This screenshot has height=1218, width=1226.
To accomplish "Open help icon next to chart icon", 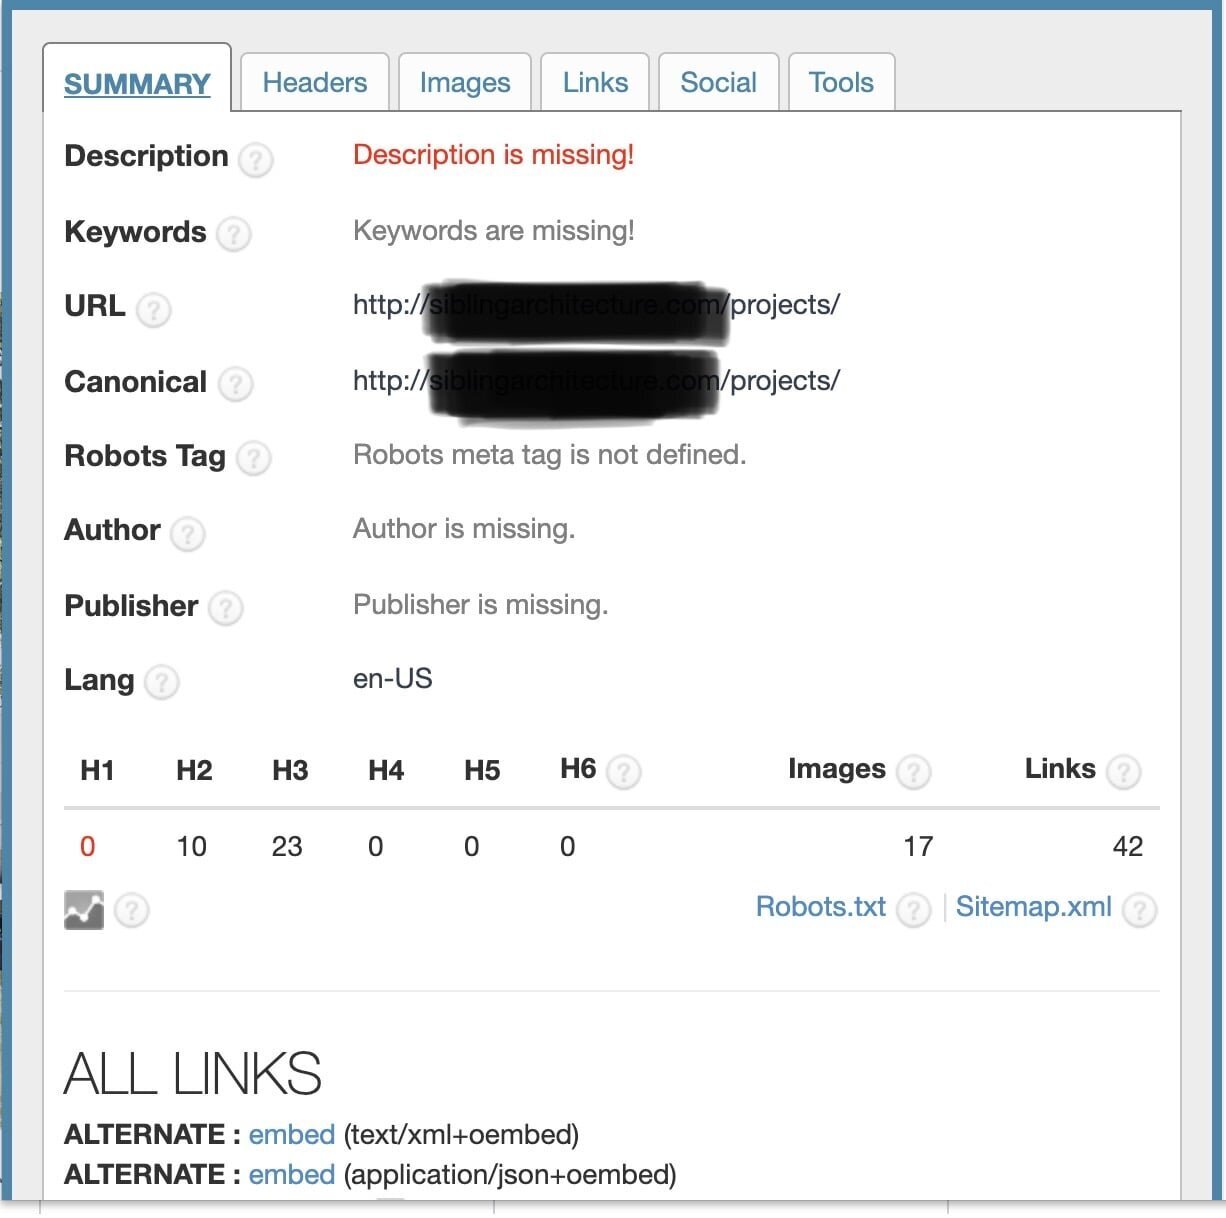I will coord(131,911).
